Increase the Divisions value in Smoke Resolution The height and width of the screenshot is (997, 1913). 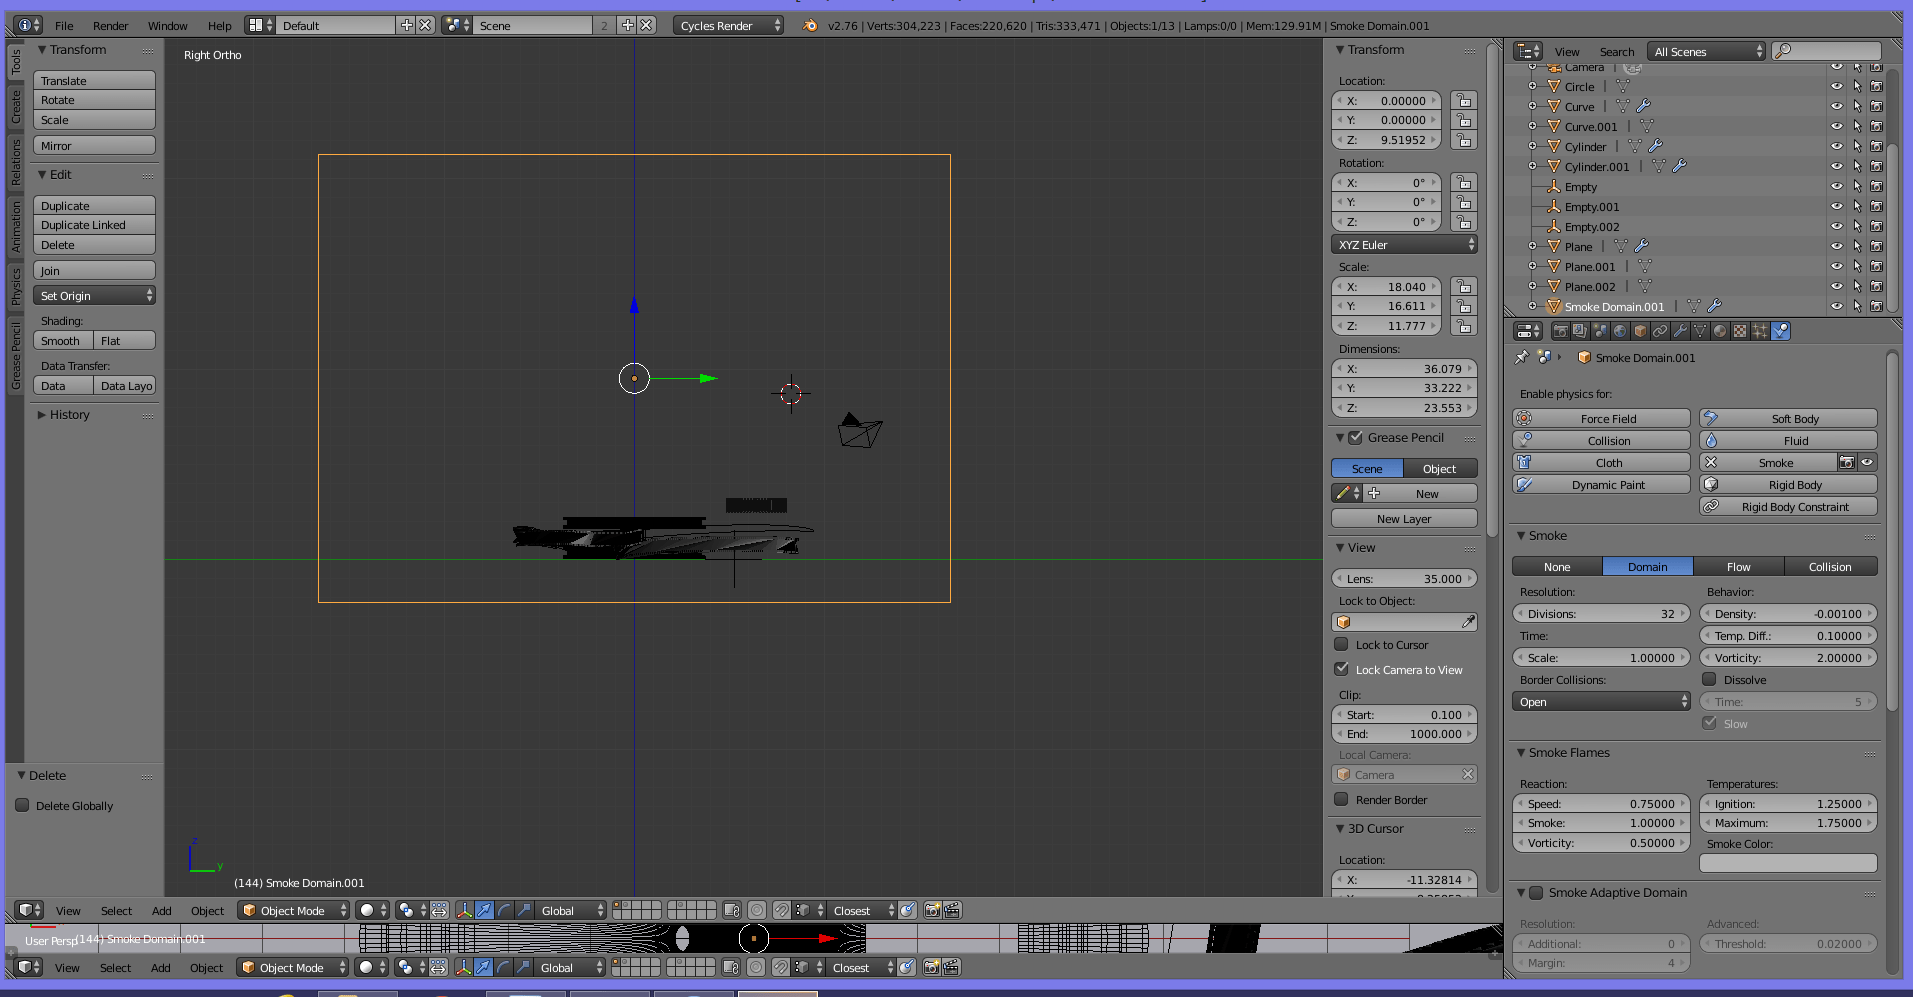(x=1683, y=613)
